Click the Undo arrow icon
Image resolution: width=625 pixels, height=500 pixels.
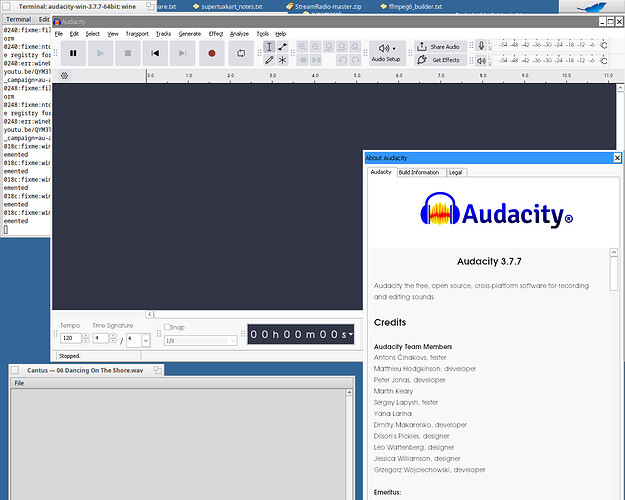[x=342, y=60]
